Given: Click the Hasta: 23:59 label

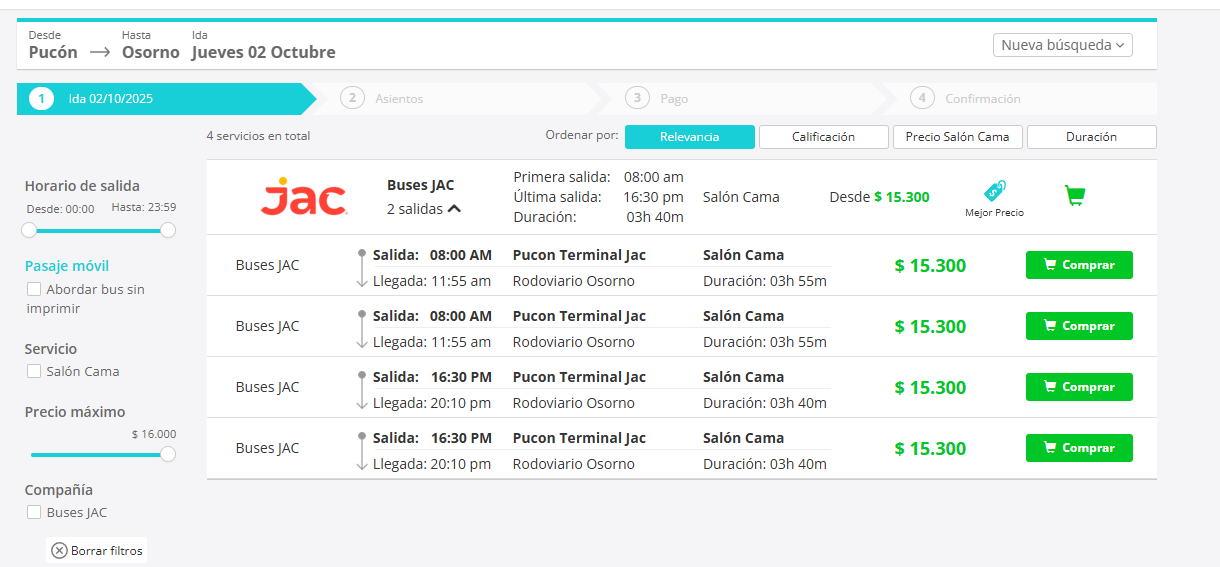Looking at the screenshot, I should 144,208.
